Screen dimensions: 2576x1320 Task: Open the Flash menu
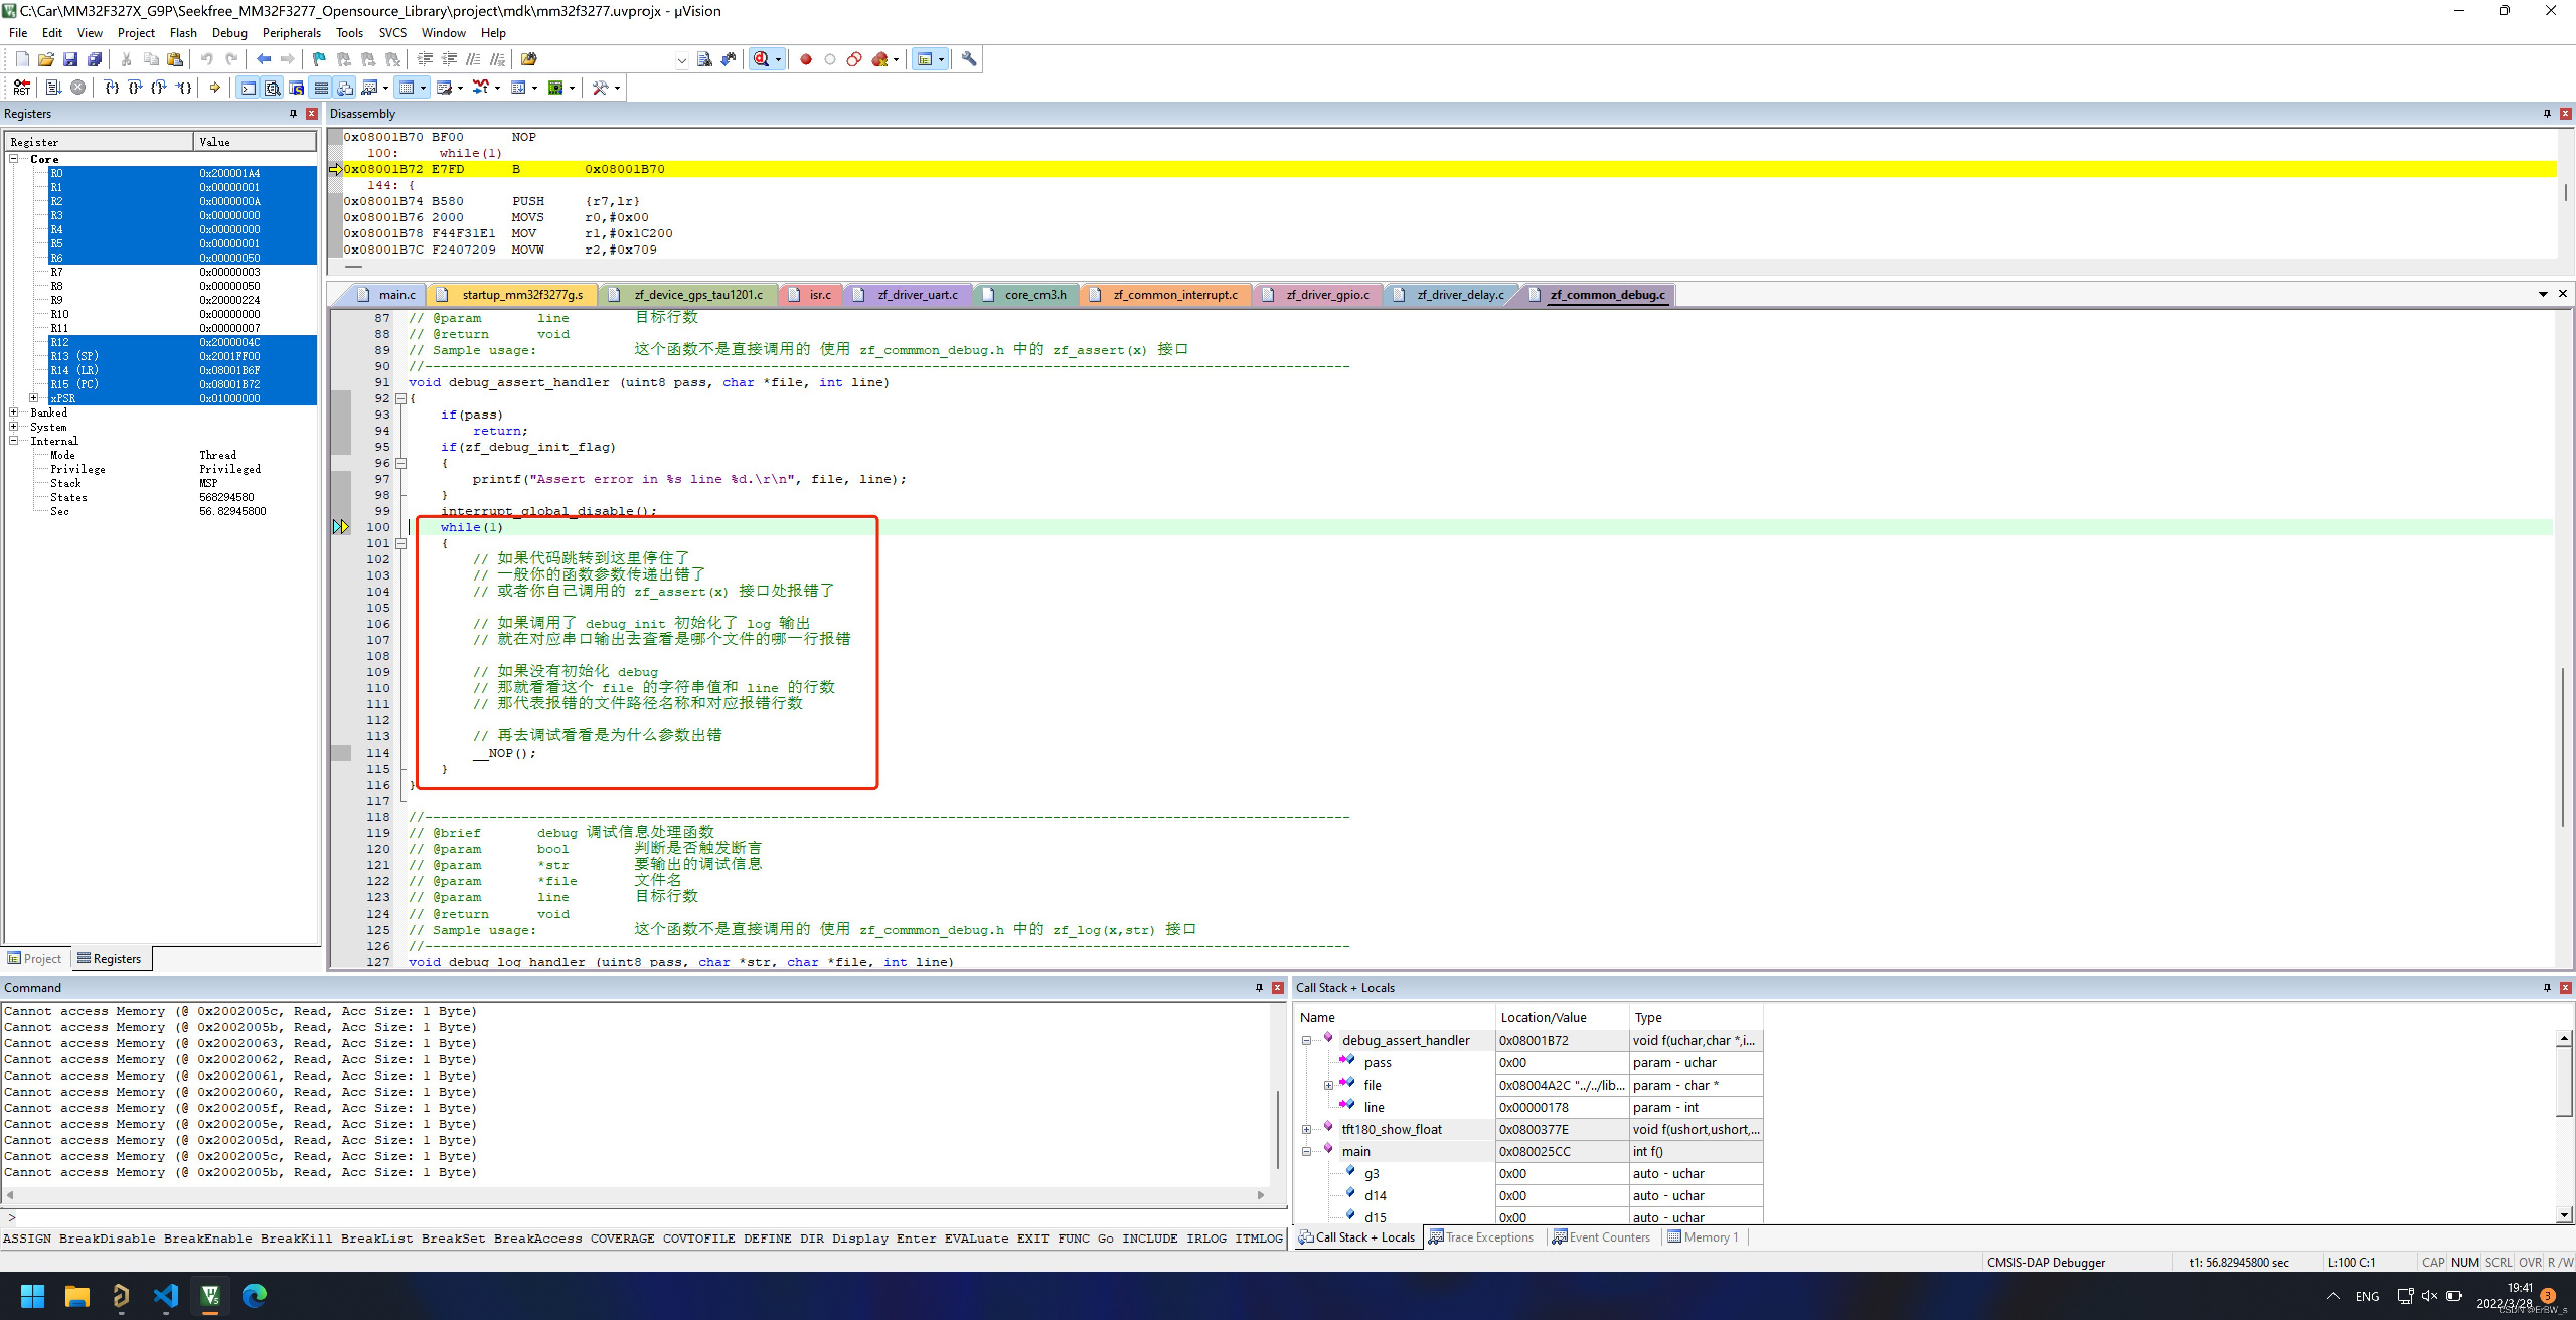pos(183,33)
